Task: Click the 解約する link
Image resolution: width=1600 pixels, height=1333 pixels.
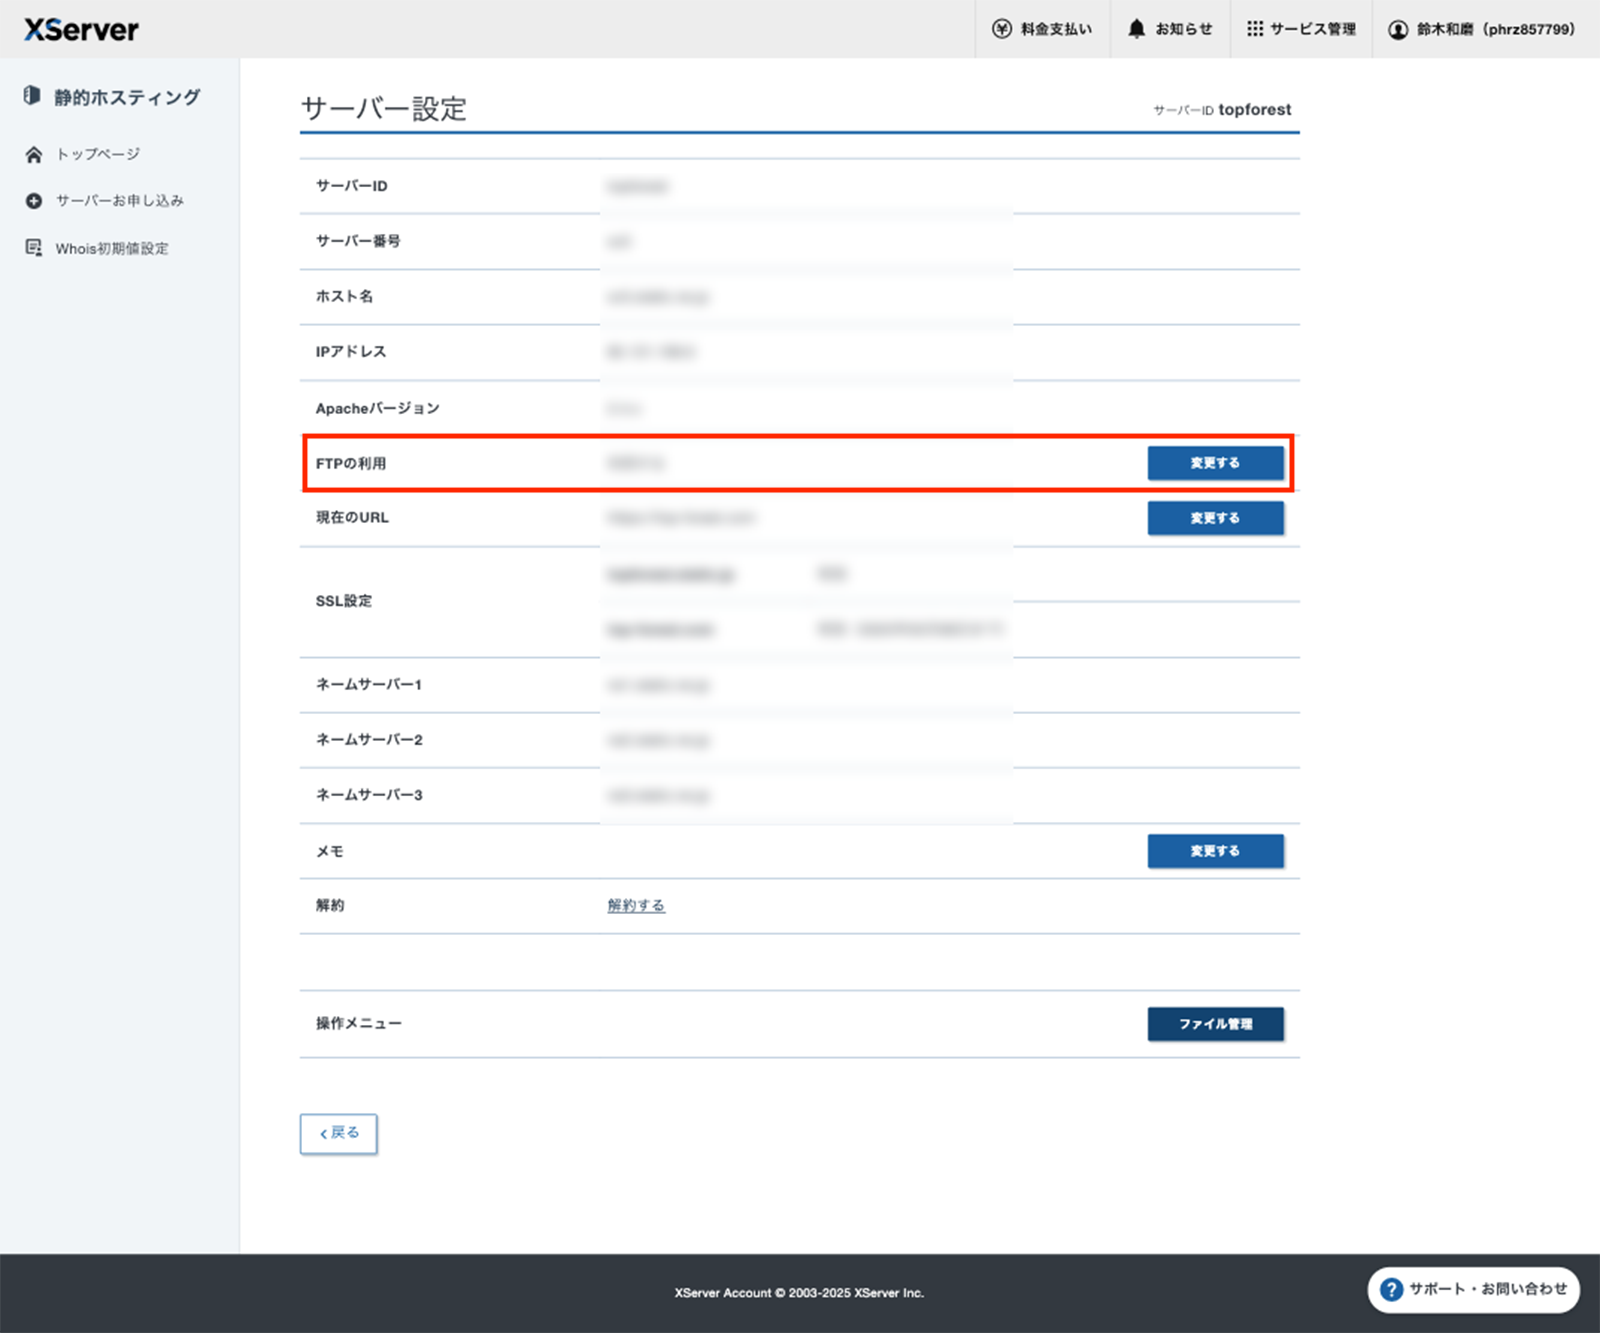Action: click(x=636, y=905)
